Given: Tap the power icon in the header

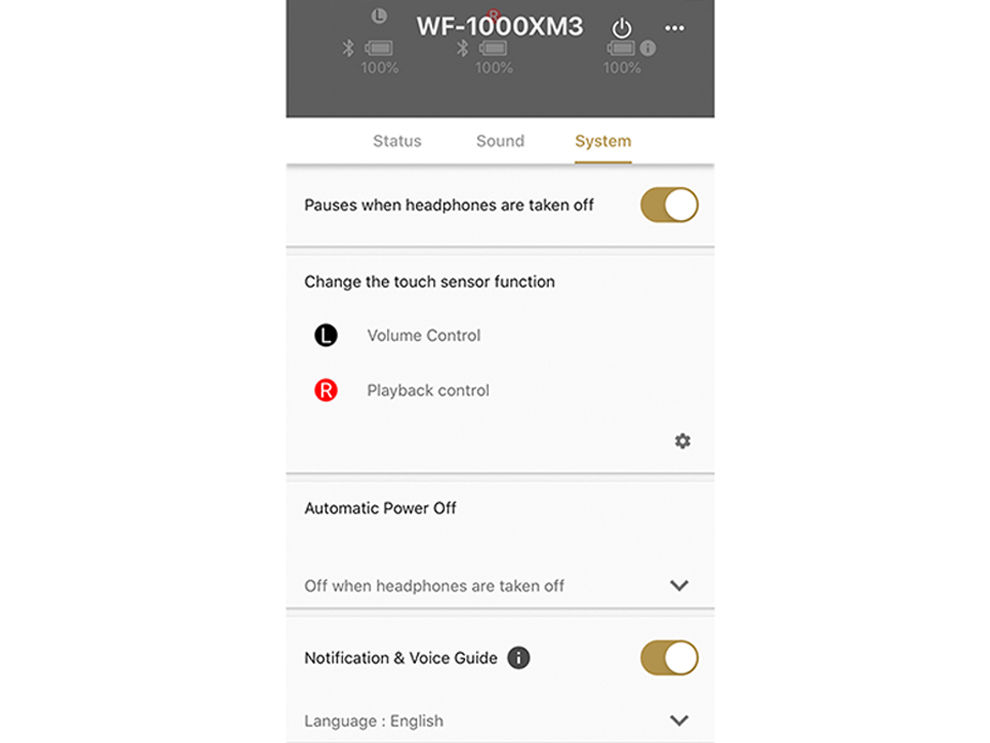Looking at the screenshot, I should [622, 28].
